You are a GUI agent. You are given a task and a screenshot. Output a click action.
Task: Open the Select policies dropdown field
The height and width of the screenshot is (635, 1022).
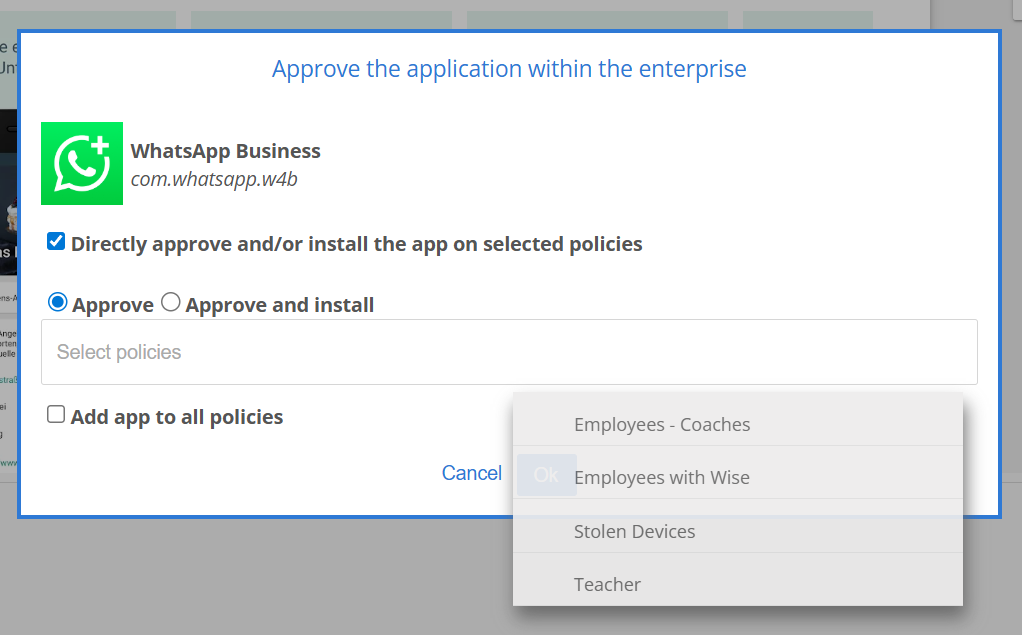click(x=508, y=352)
